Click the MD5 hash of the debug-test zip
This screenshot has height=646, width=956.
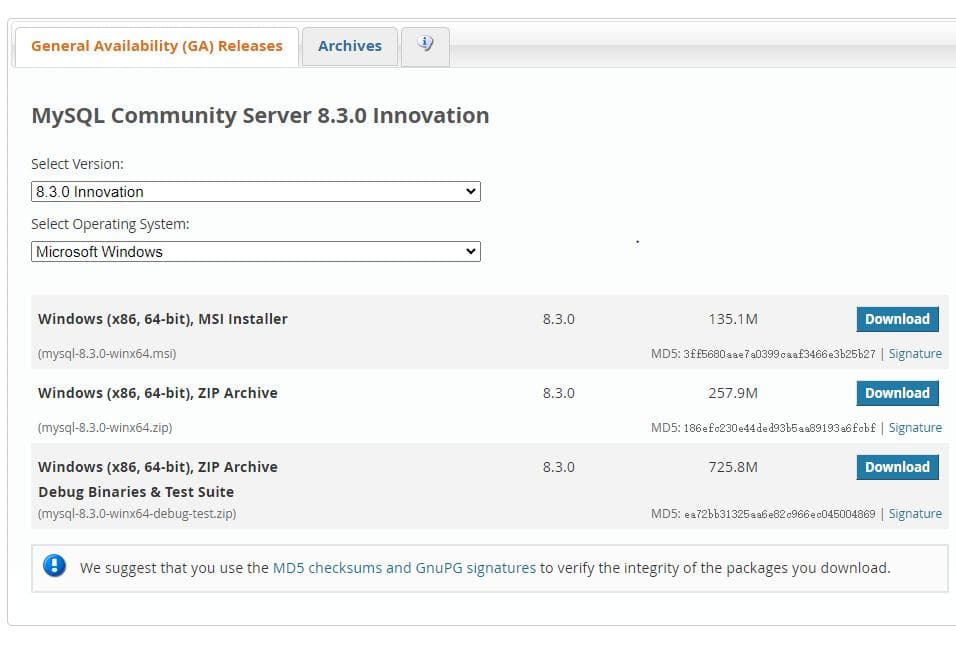[x=779, y=514]
